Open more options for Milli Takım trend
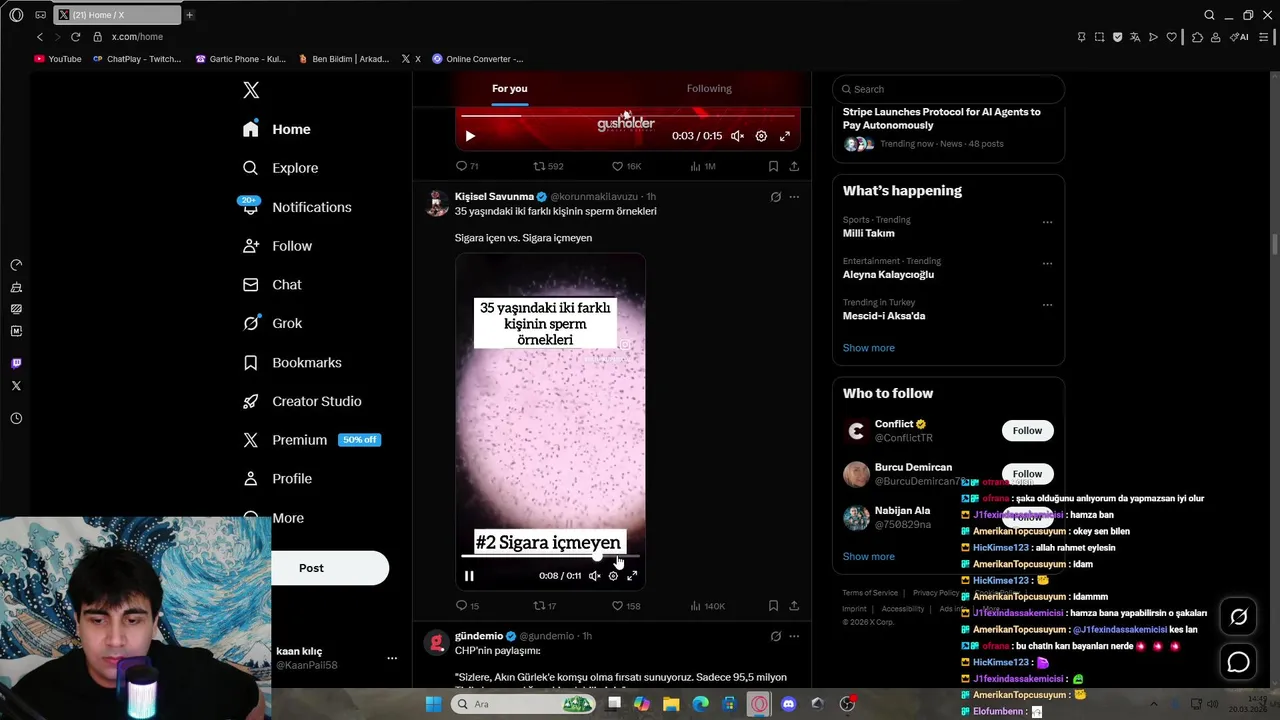Screen dimensions: 1280x720 tap(1047, 222)
